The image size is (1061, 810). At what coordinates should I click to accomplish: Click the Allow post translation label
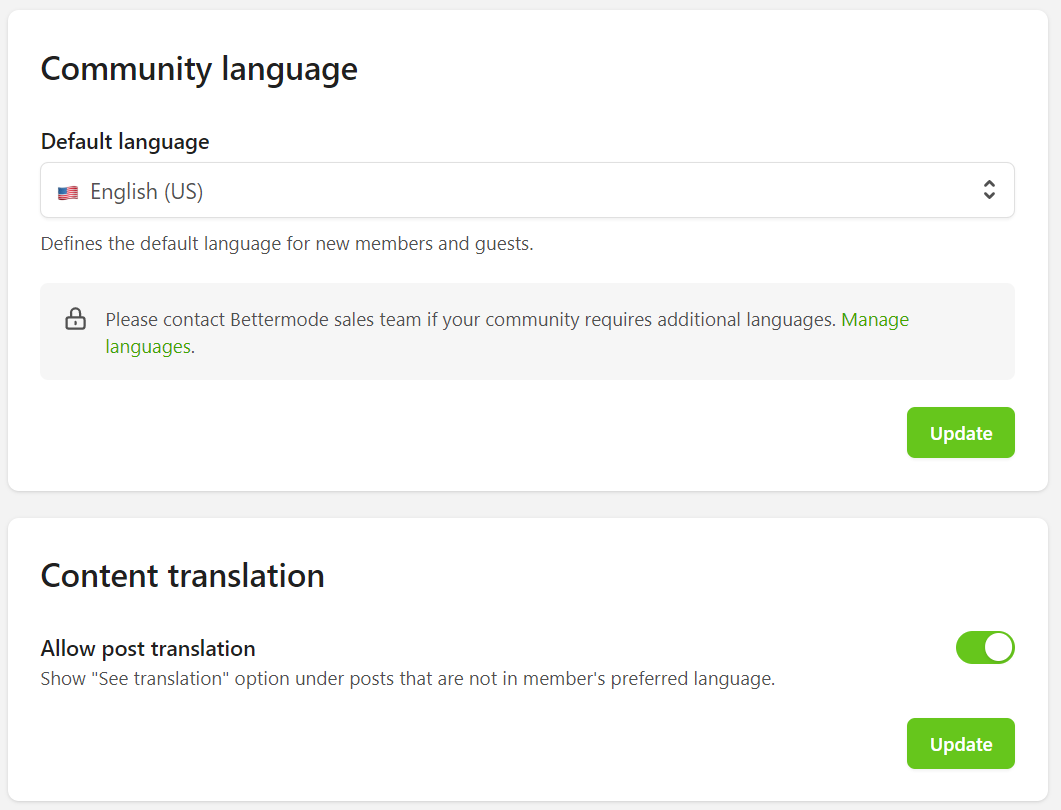(147, 648)
